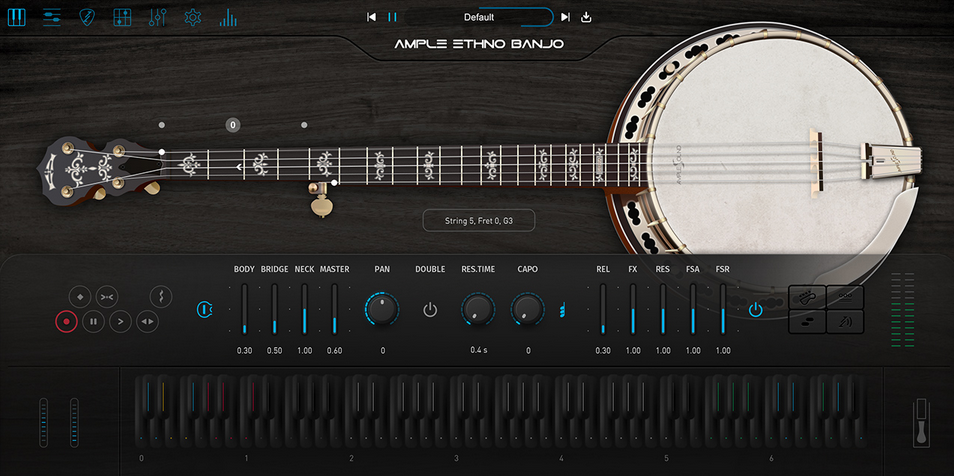The image size is (954, 476).
Task: Click the capo marker showing 0 above fretboard
Action: 232,125
